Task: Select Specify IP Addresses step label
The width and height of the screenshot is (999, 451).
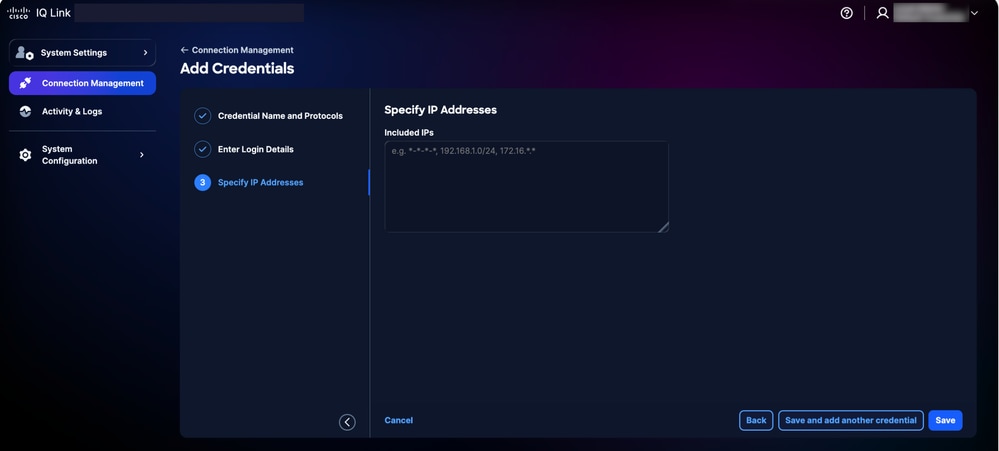Action: [x=261, y=182]
